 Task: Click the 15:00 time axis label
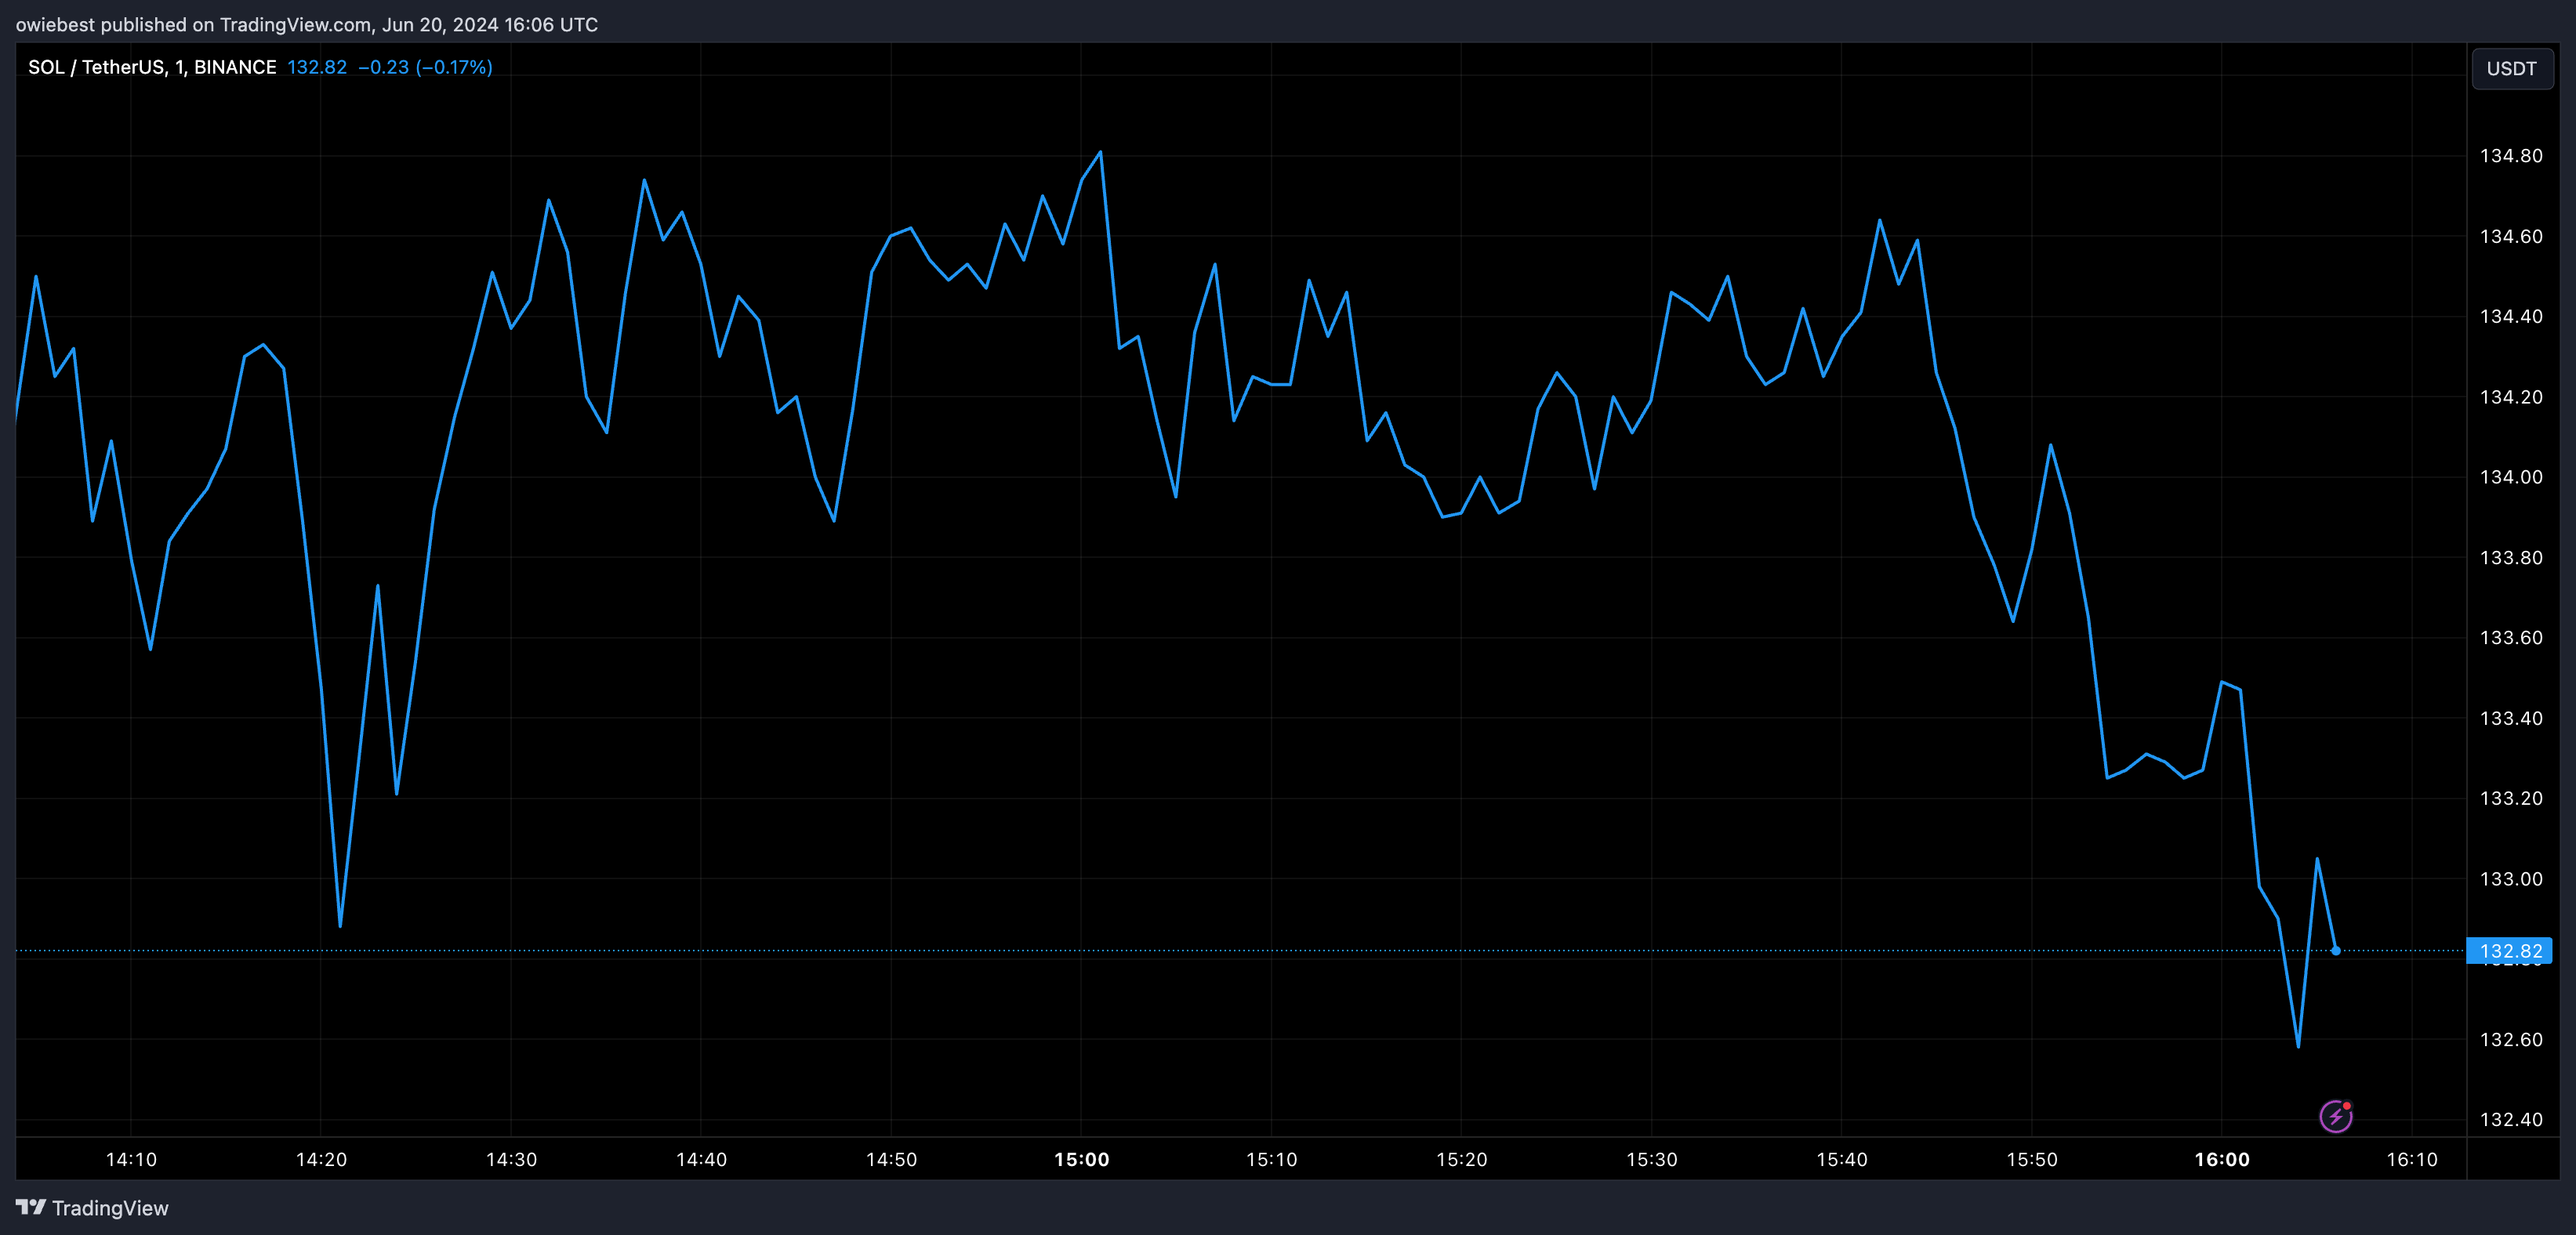[x=1081, y=1159]
